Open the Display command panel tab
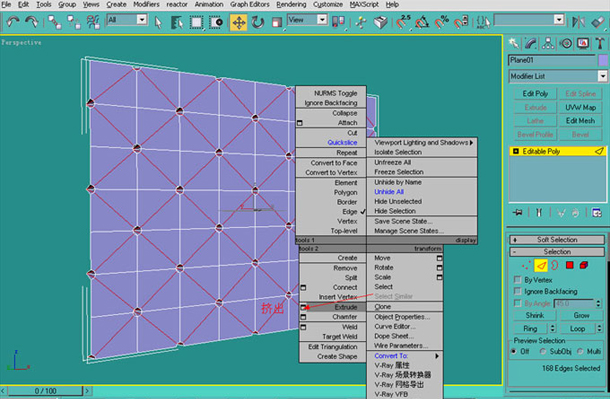The image size is (610, 399). 583,43
